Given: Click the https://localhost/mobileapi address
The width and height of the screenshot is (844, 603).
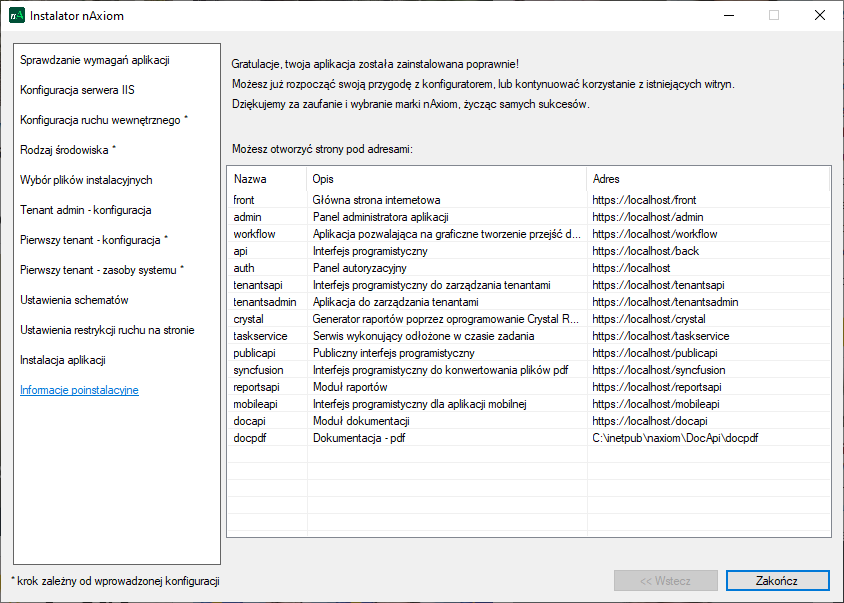Looking at the screenshot, I should pos(656,404).
